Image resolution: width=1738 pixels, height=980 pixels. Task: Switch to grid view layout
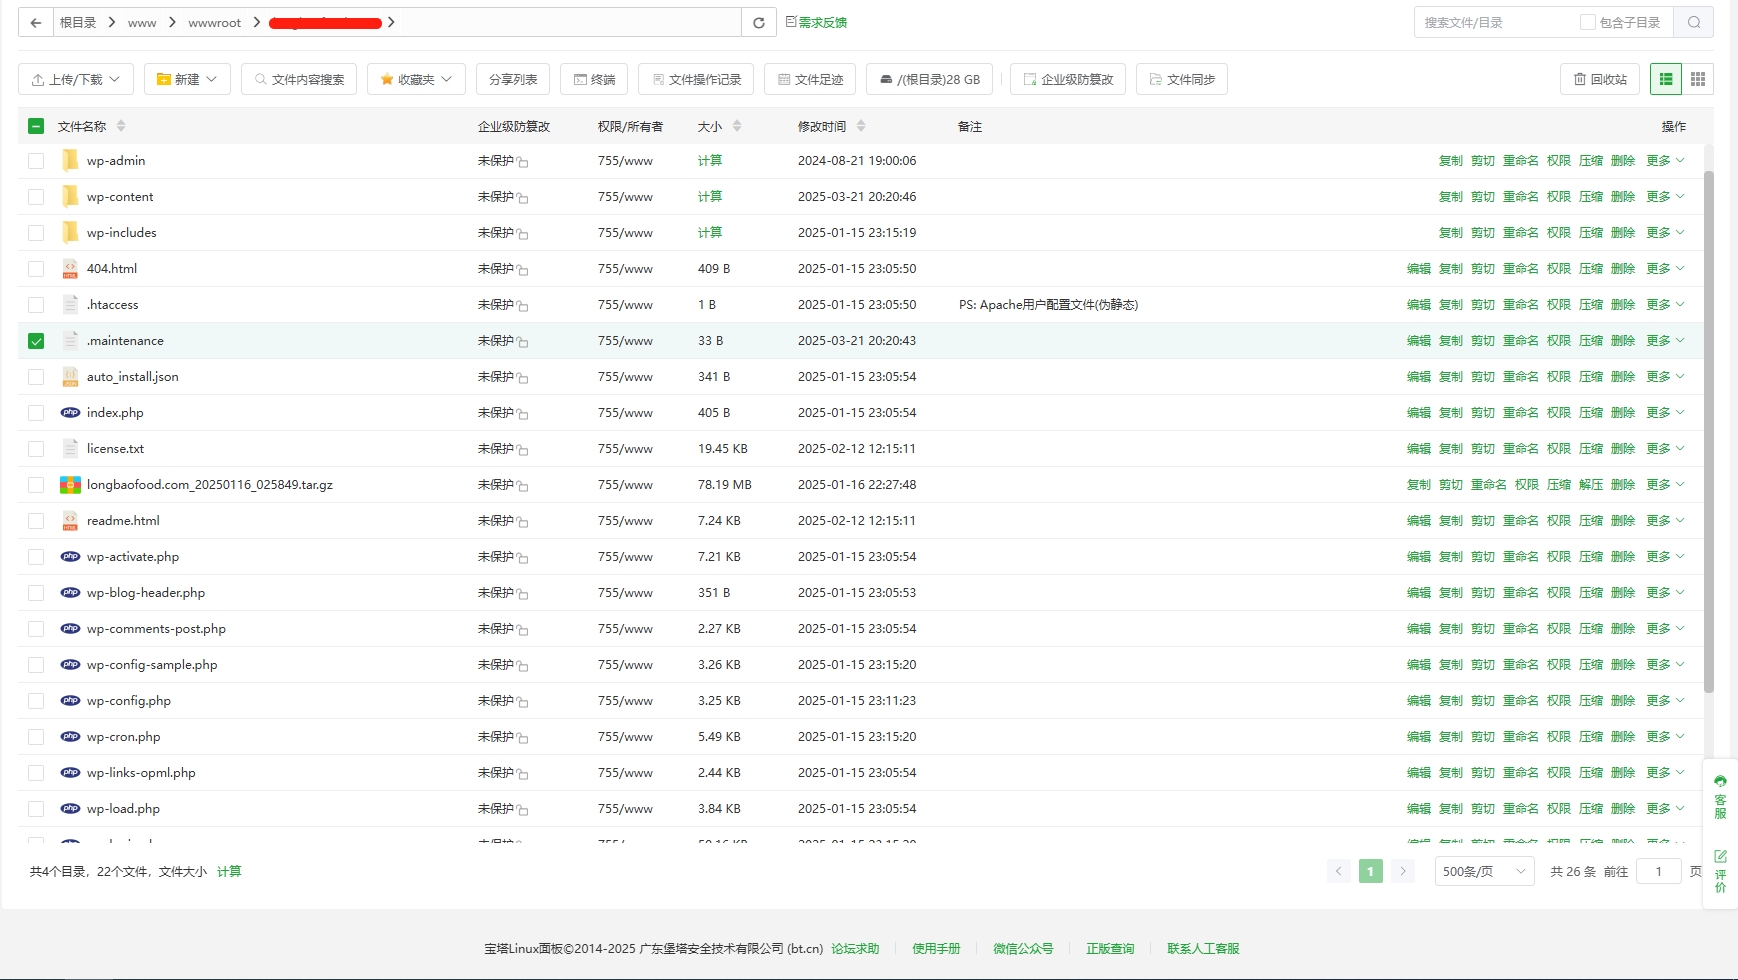pos(1698,79)
